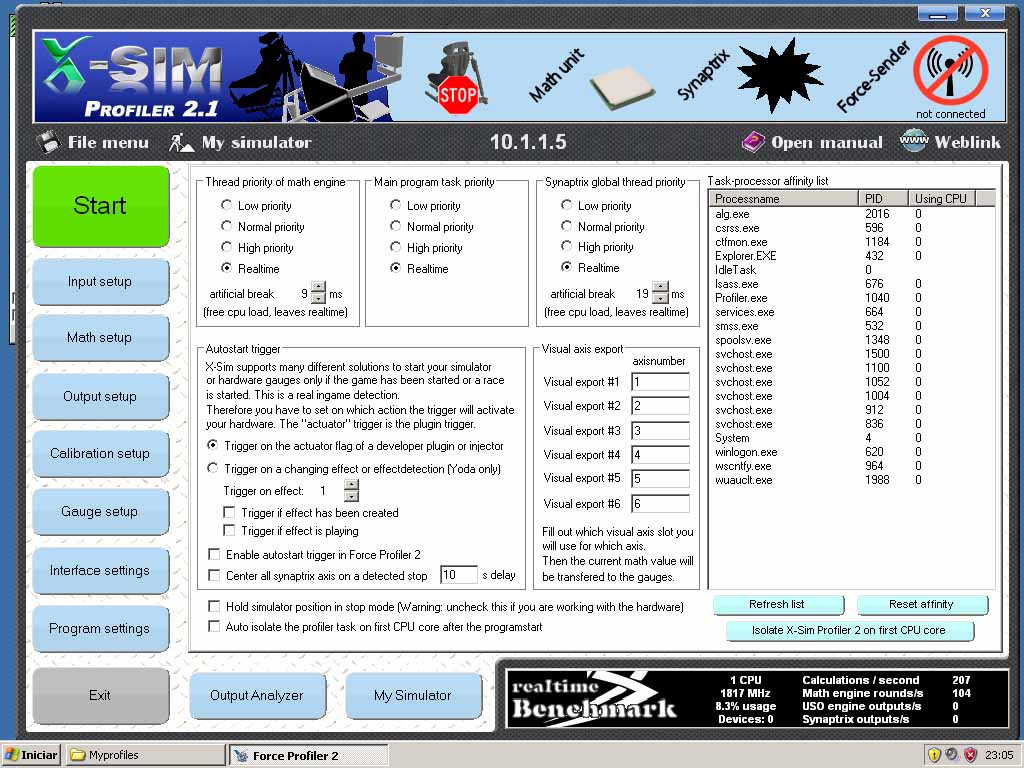The image size is (1024, 768).
Task: Decrease Synaptrix artificial break value
Action: tap(660, 298)
